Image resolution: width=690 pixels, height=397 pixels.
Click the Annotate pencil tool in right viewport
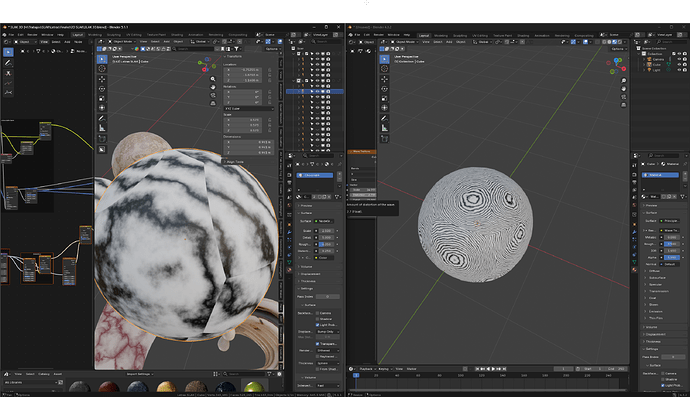385,118
